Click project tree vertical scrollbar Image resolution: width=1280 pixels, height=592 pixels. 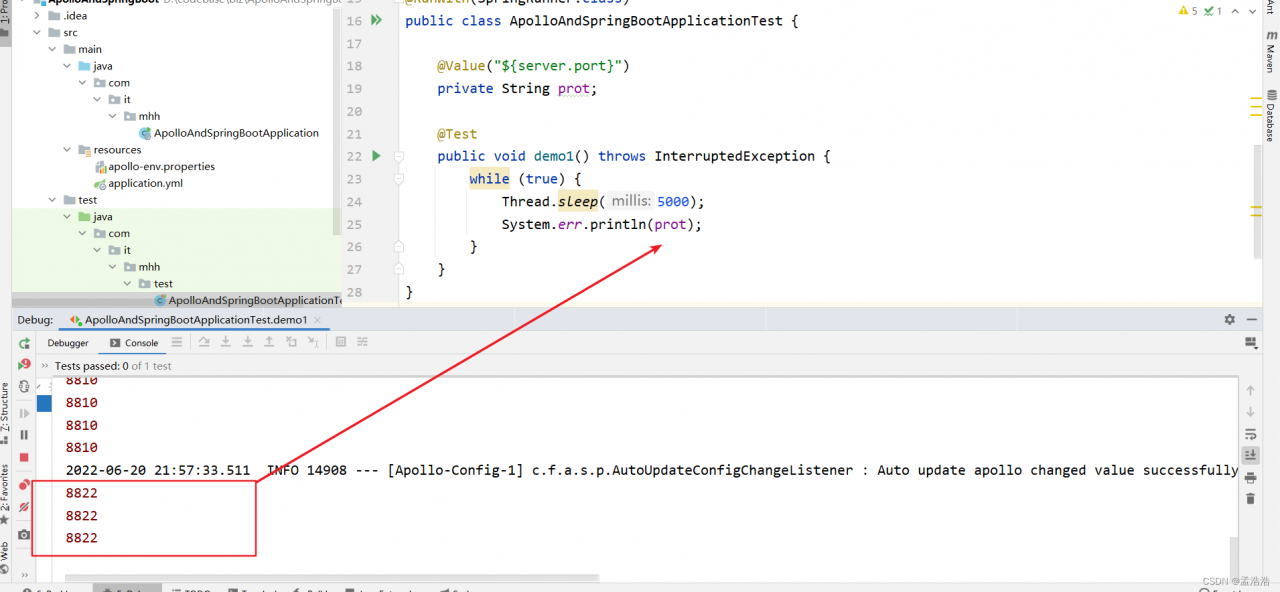(x=337, y=120)
